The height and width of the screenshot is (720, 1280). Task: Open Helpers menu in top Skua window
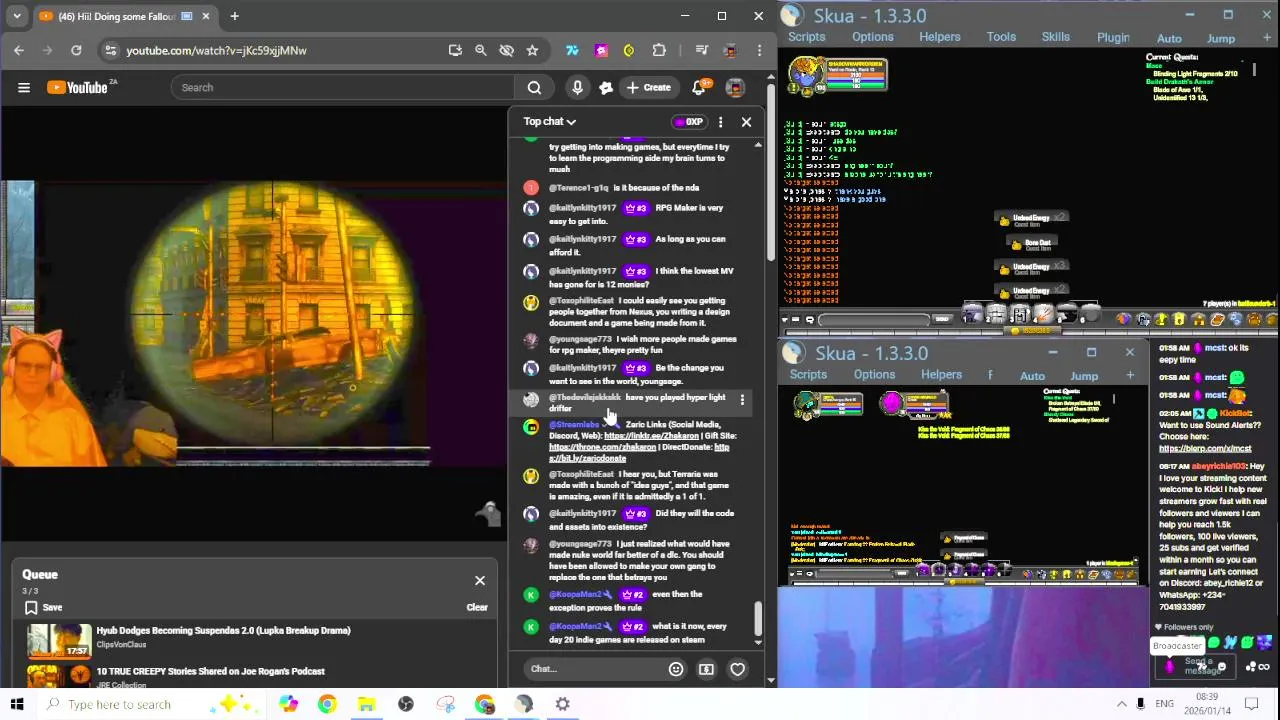tap(940, 37)
